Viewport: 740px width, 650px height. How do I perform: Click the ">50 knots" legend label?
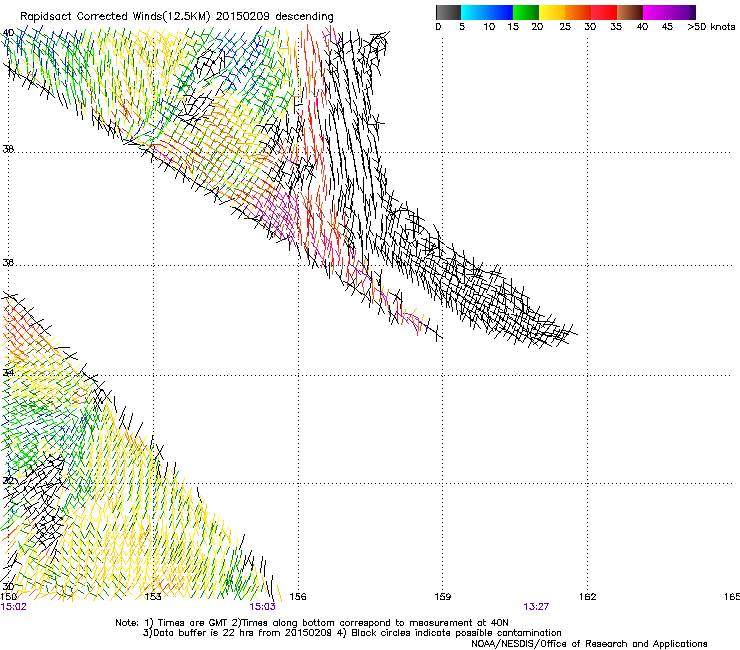pyautogui.click(x=711, y=27)
